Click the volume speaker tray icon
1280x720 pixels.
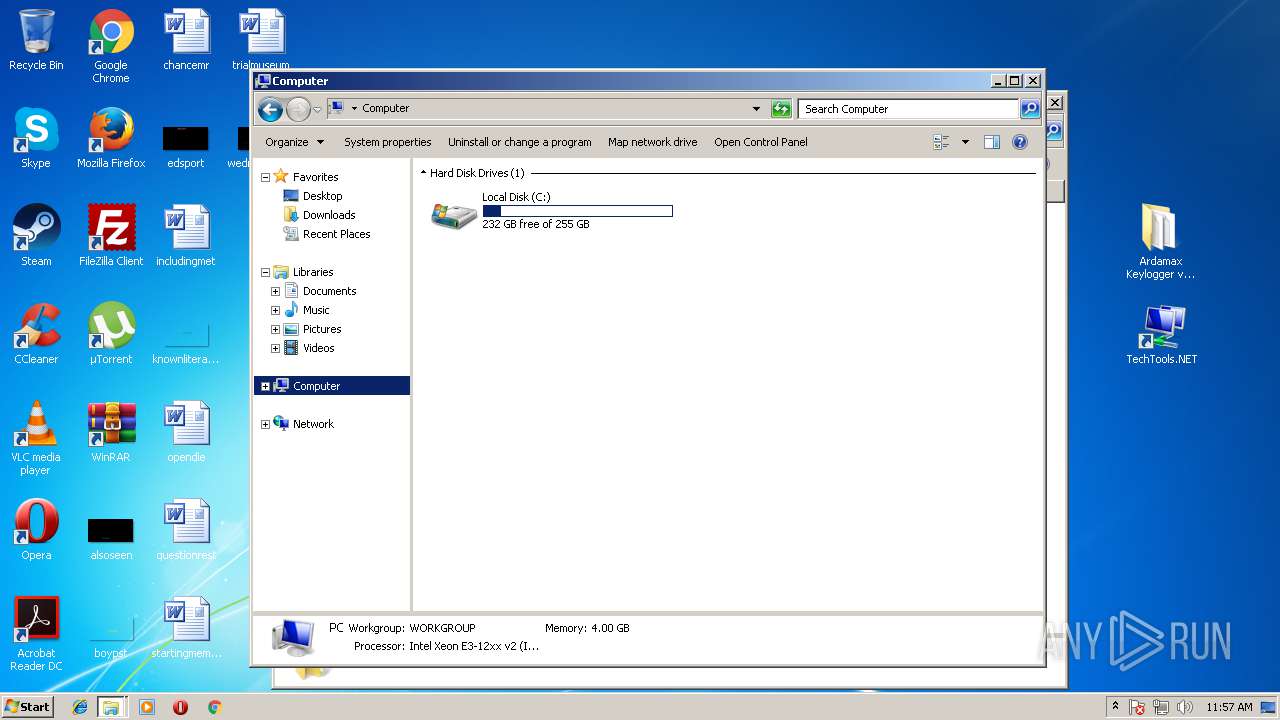coord(1185,707)
